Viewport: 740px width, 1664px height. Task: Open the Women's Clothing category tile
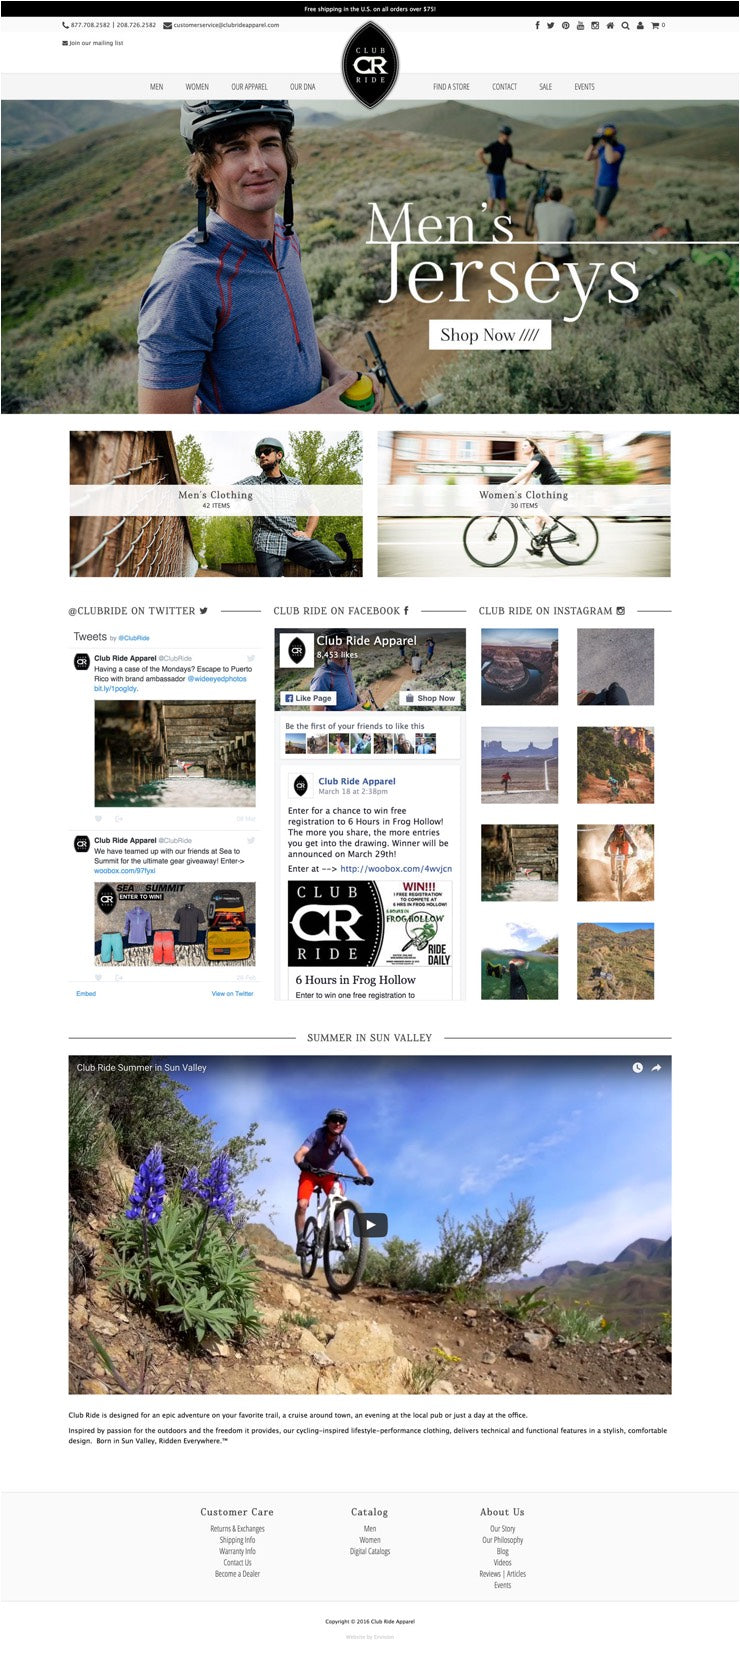click(x=524, y=504)
